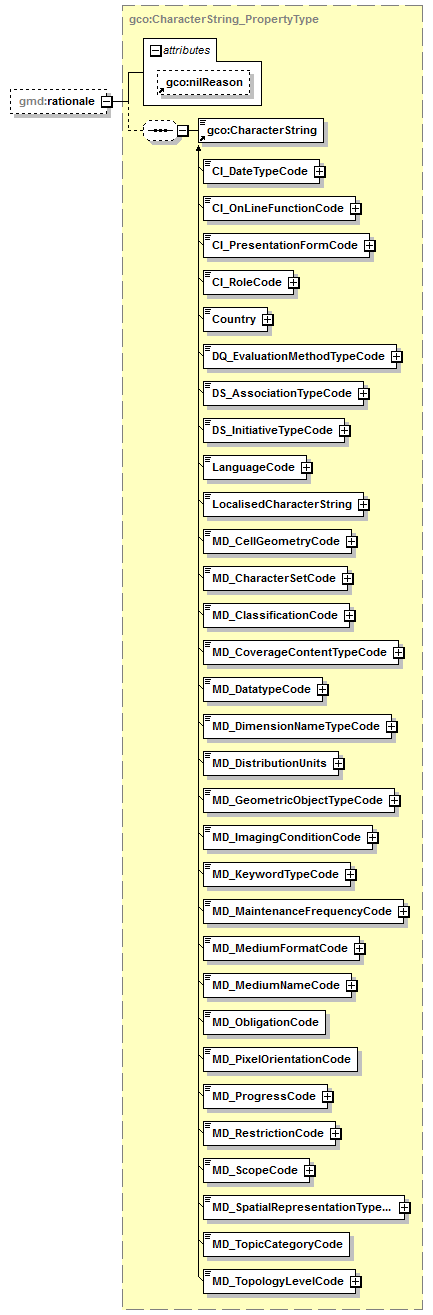Image resolution: width=433 pixels, height=1315 pixels.
Task: Click the attributes heading label
Action: coord(188,50)
